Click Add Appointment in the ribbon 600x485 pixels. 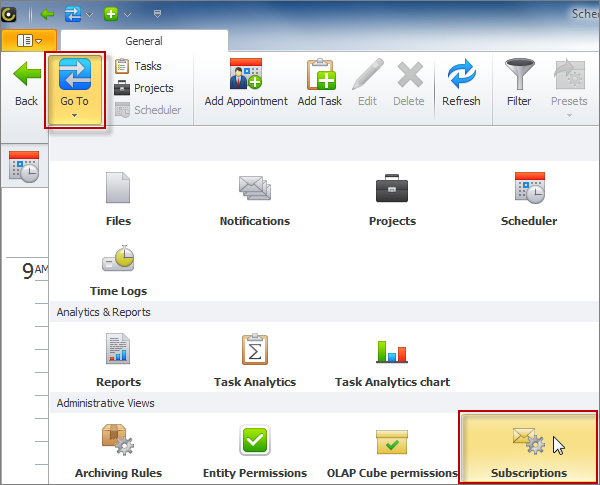(245, 84)
